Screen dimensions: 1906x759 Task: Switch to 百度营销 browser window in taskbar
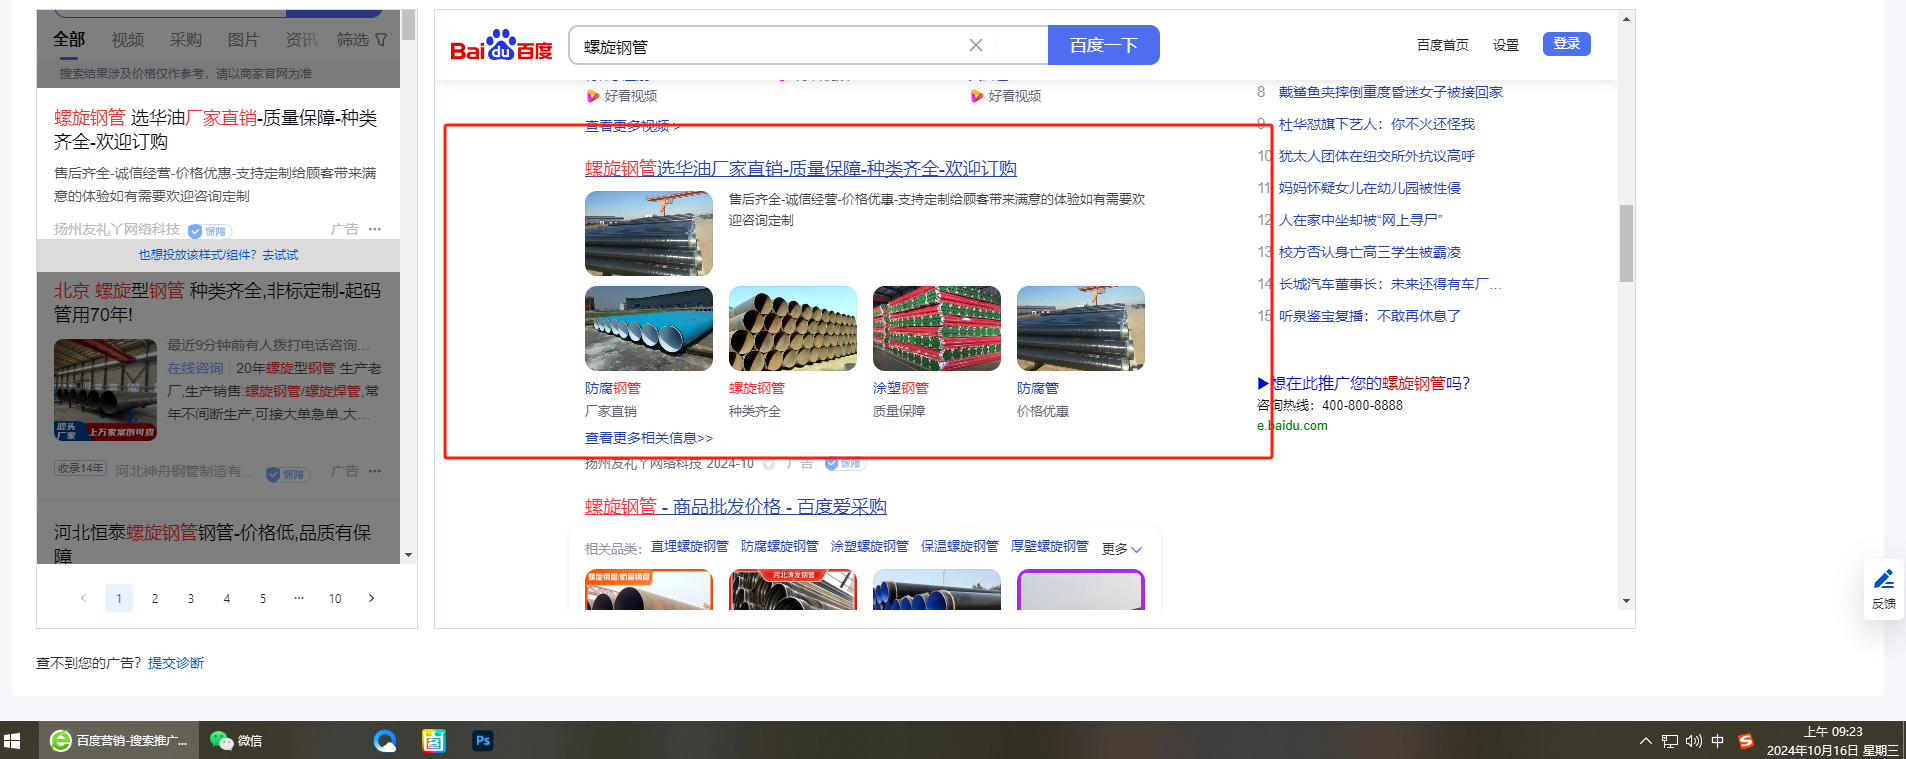pos(119,741)
